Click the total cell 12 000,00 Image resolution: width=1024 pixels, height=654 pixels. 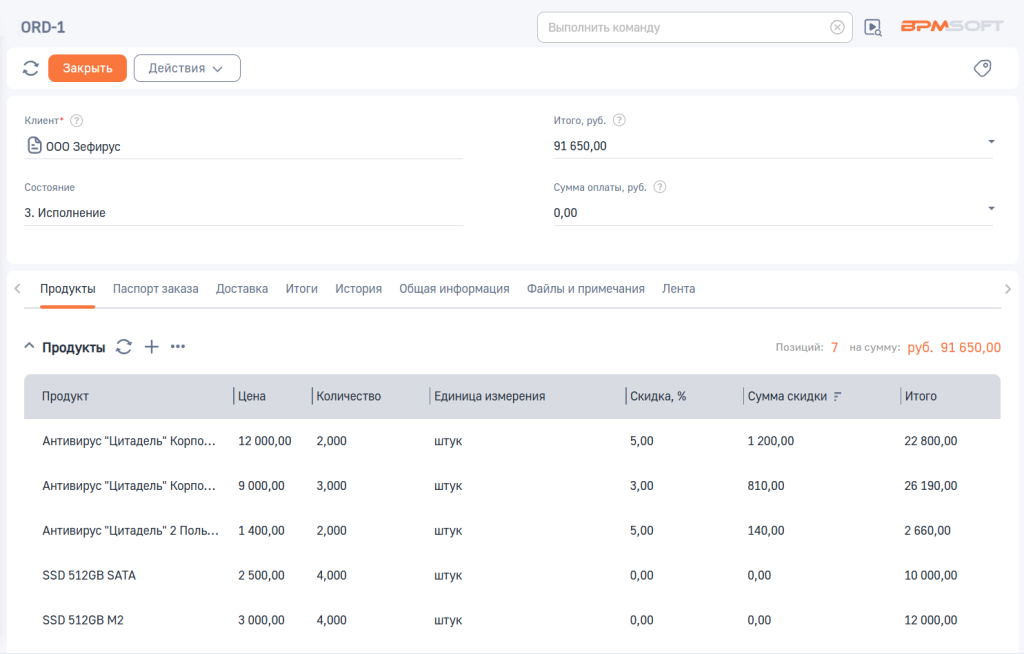[931, 620]
